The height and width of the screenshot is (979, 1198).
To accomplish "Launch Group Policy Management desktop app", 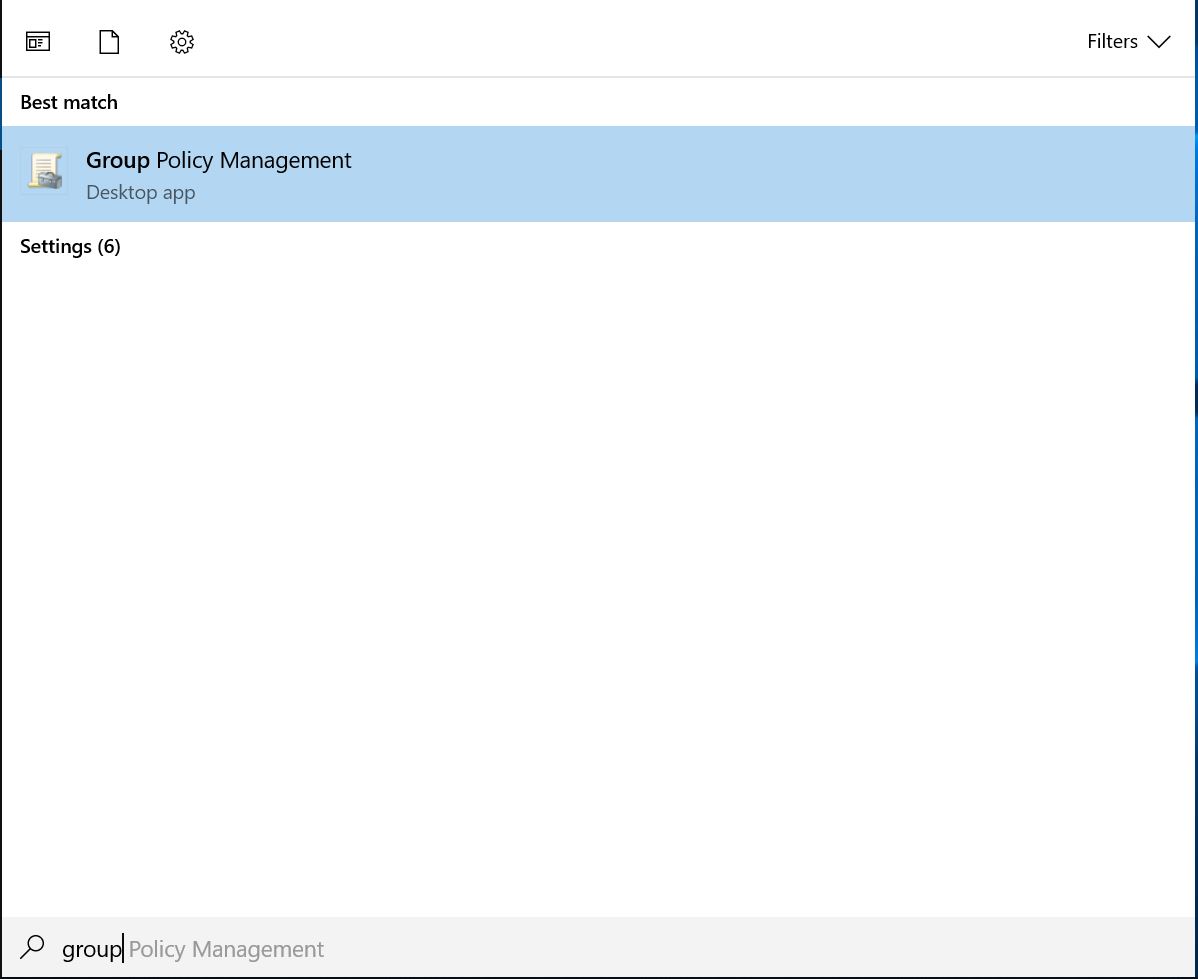I will pyautogui.click(x=218, y=160).
